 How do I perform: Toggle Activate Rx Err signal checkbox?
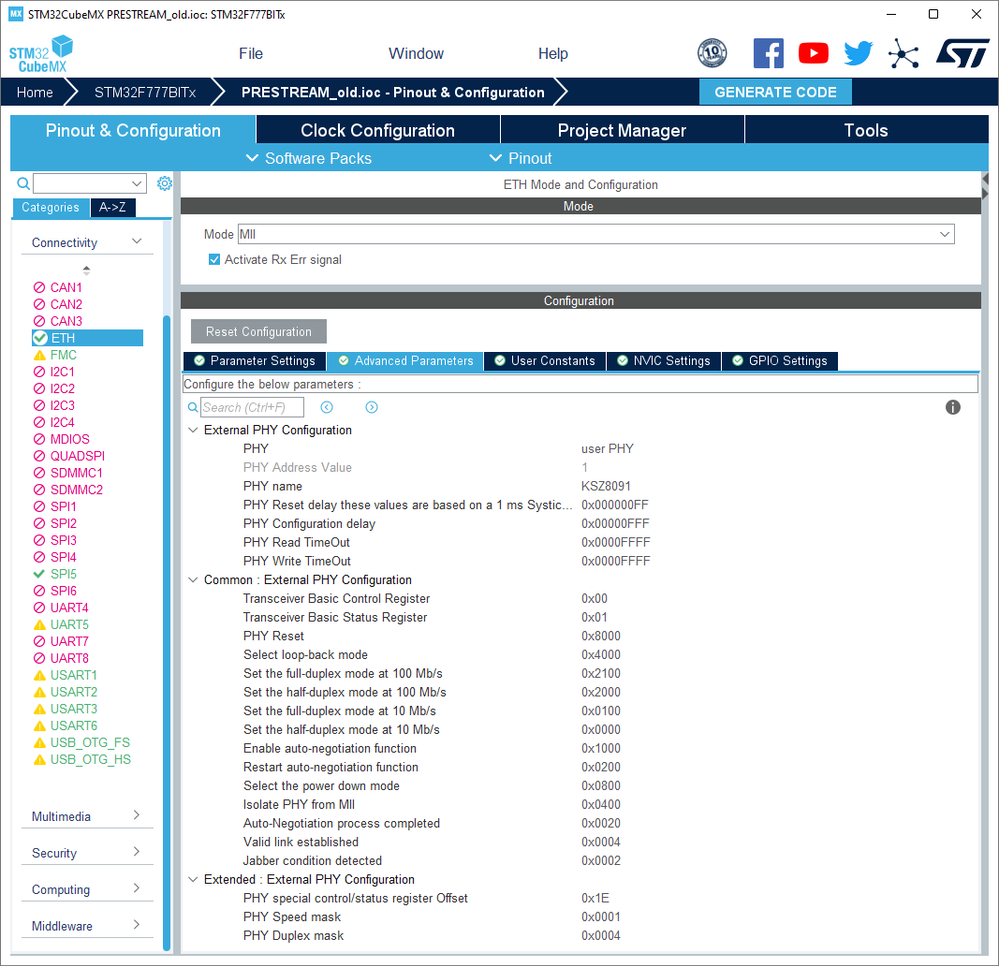(x=215, y=259)
